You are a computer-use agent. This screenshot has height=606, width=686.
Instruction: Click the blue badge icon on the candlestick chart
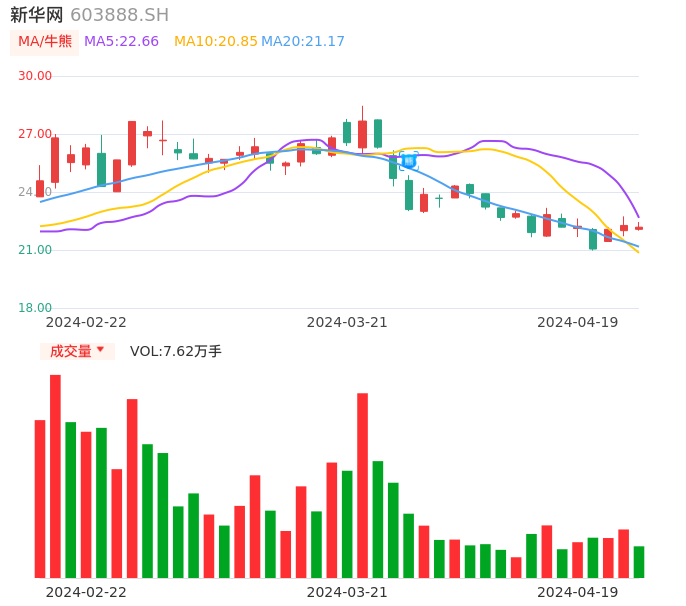tap(408, 160)
